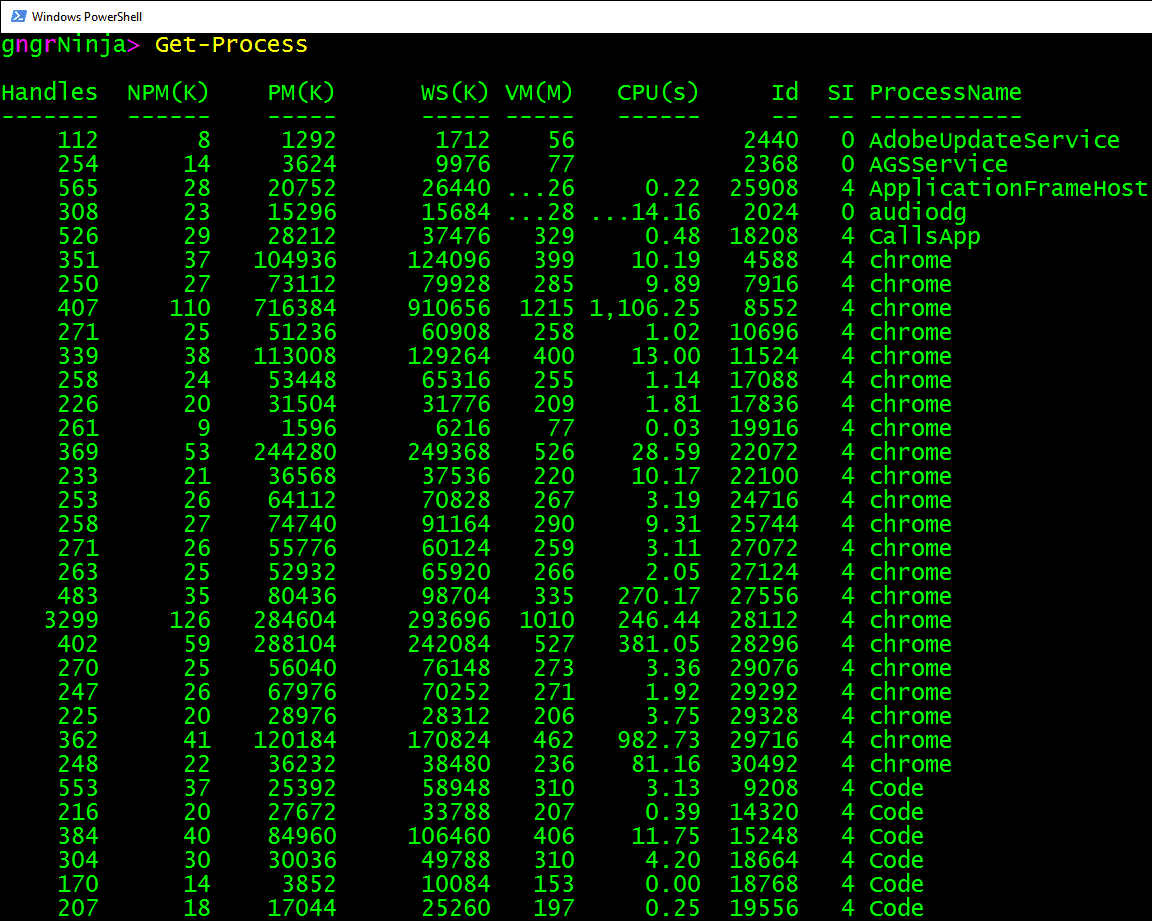This screenshot has height=921, width=1152.
Task: Click the CallsApp process name
Action: [924, 236]
